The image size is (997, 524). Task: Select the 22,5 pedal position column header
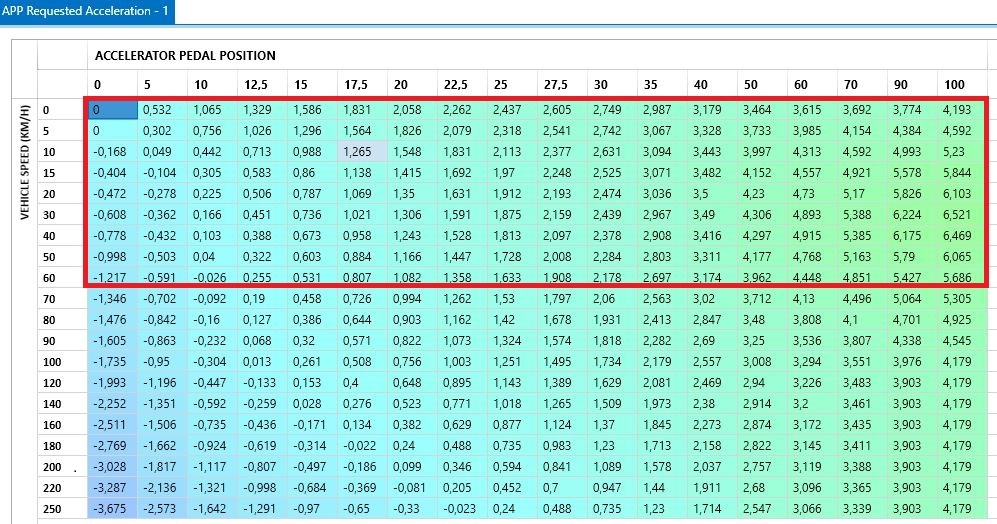click(462, 85)
